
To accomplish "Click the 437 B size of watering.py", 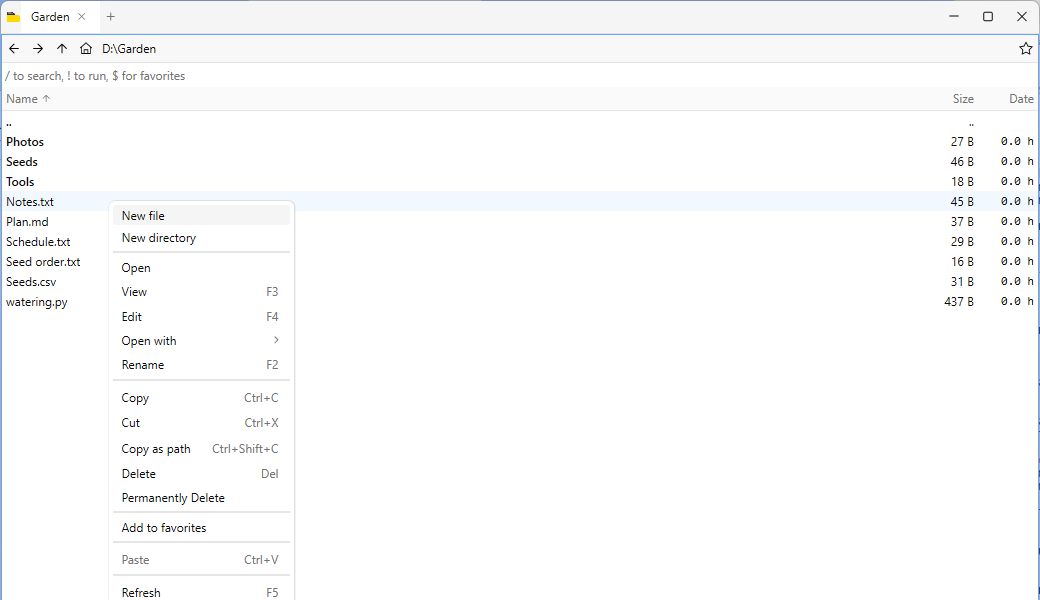I will [x=958, y=302].
